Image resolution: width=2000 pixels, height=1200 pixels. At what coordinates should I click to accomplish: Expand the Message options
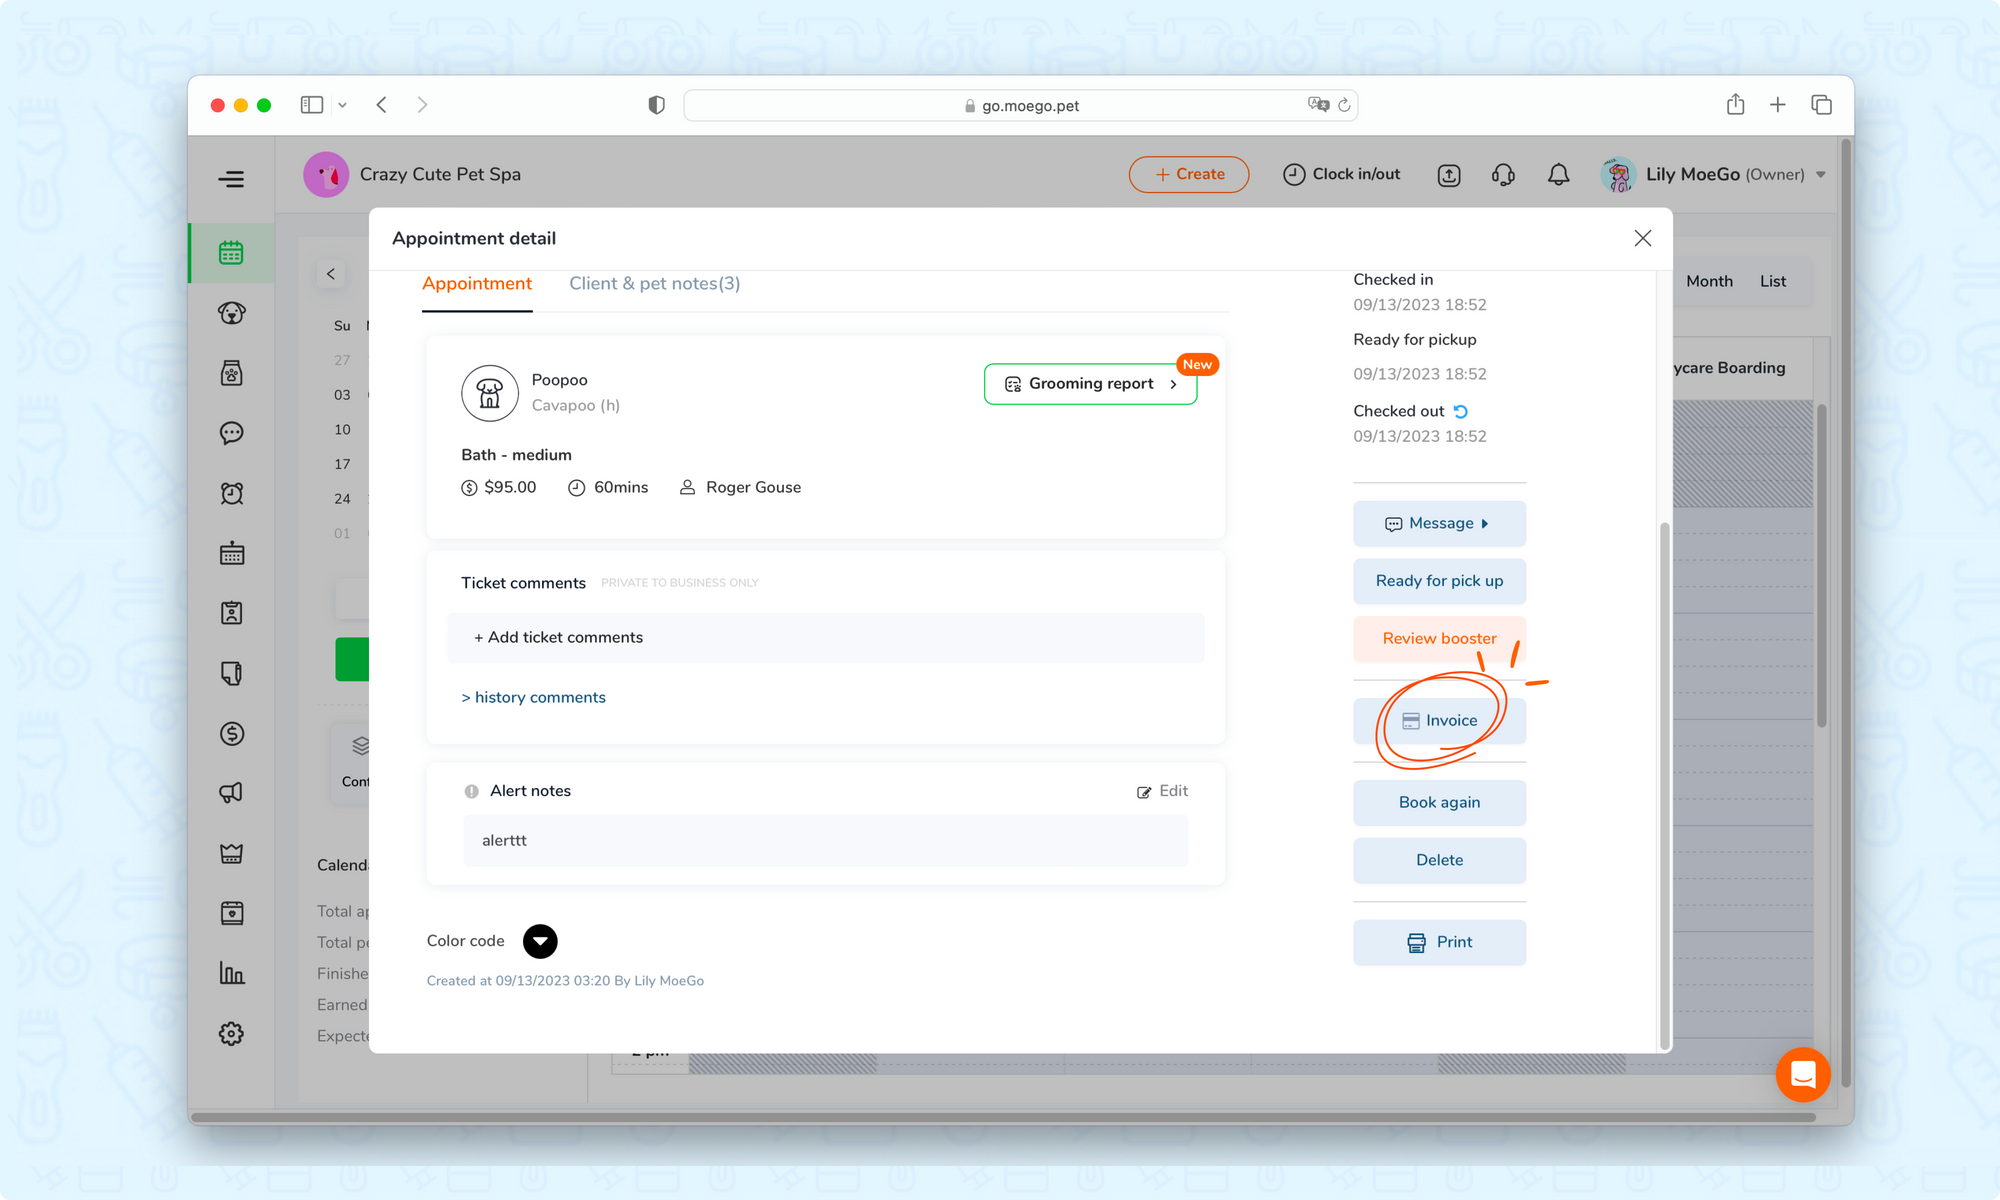pyautogui.click(x=1439, y=523)
